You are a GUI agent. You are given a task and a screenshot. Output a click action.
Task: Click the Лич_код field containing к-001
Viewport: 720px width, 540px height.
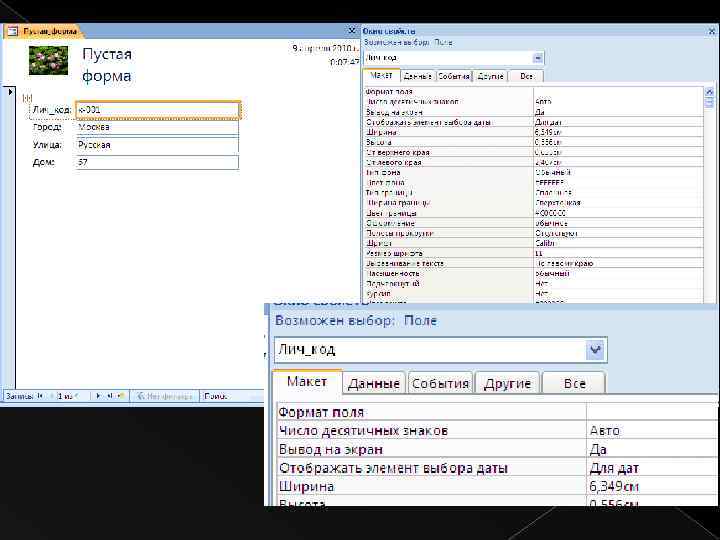coord(158,110)
